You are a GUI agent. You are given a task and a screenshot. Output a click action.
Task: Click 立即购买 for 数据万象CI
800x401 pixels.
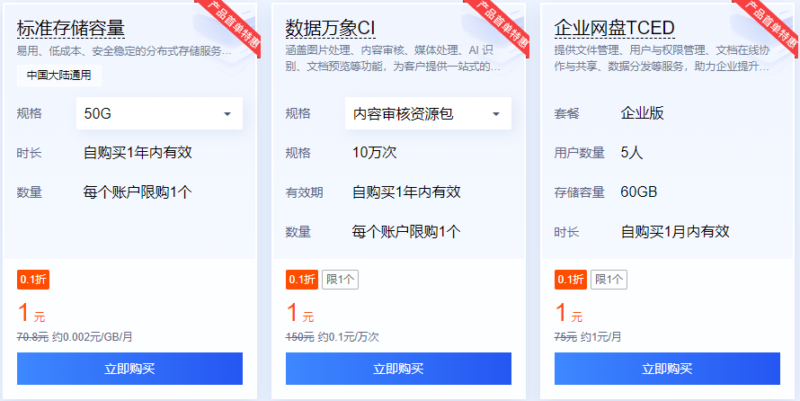(398, 368)
